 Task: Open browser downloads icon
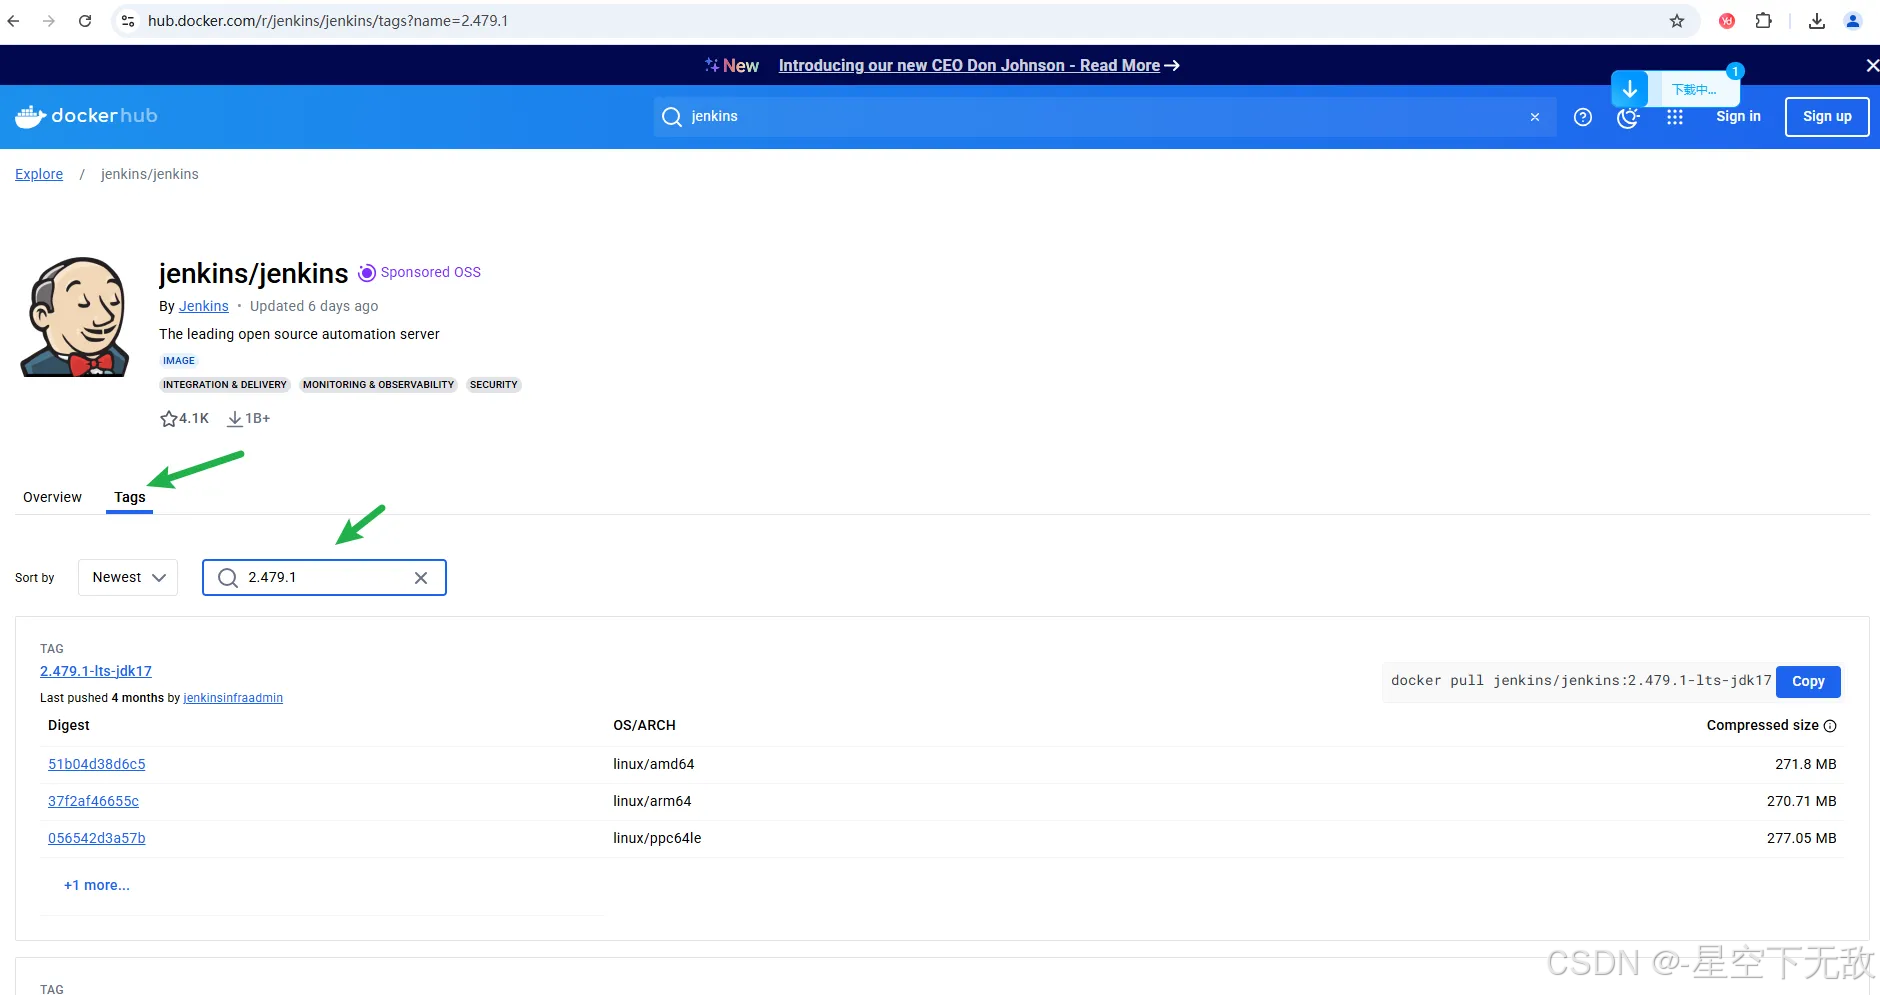point(1817,21)
